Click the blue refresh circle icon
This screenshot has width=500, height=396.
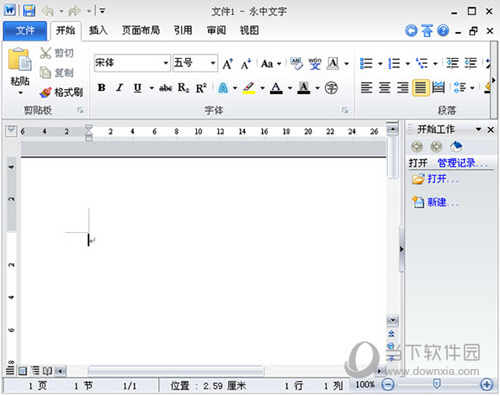411,31
